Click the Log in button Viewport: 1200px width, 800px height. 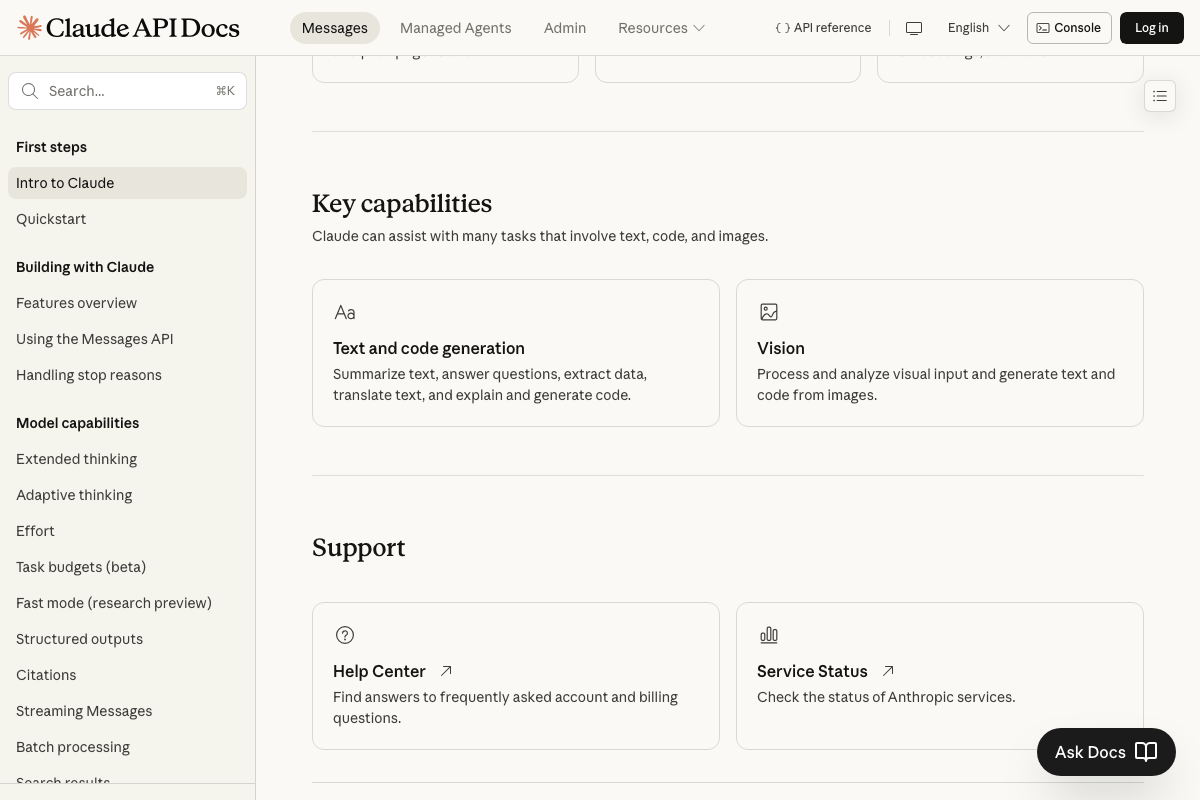1152,28
